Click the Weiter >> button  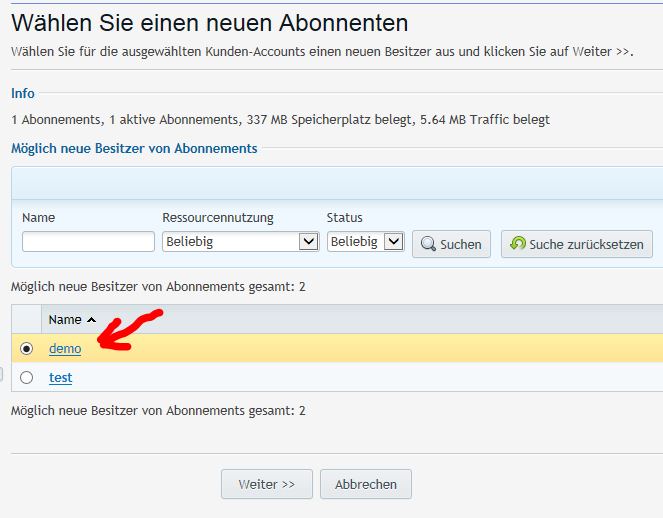pyautogui.click(x=266, y=484)
